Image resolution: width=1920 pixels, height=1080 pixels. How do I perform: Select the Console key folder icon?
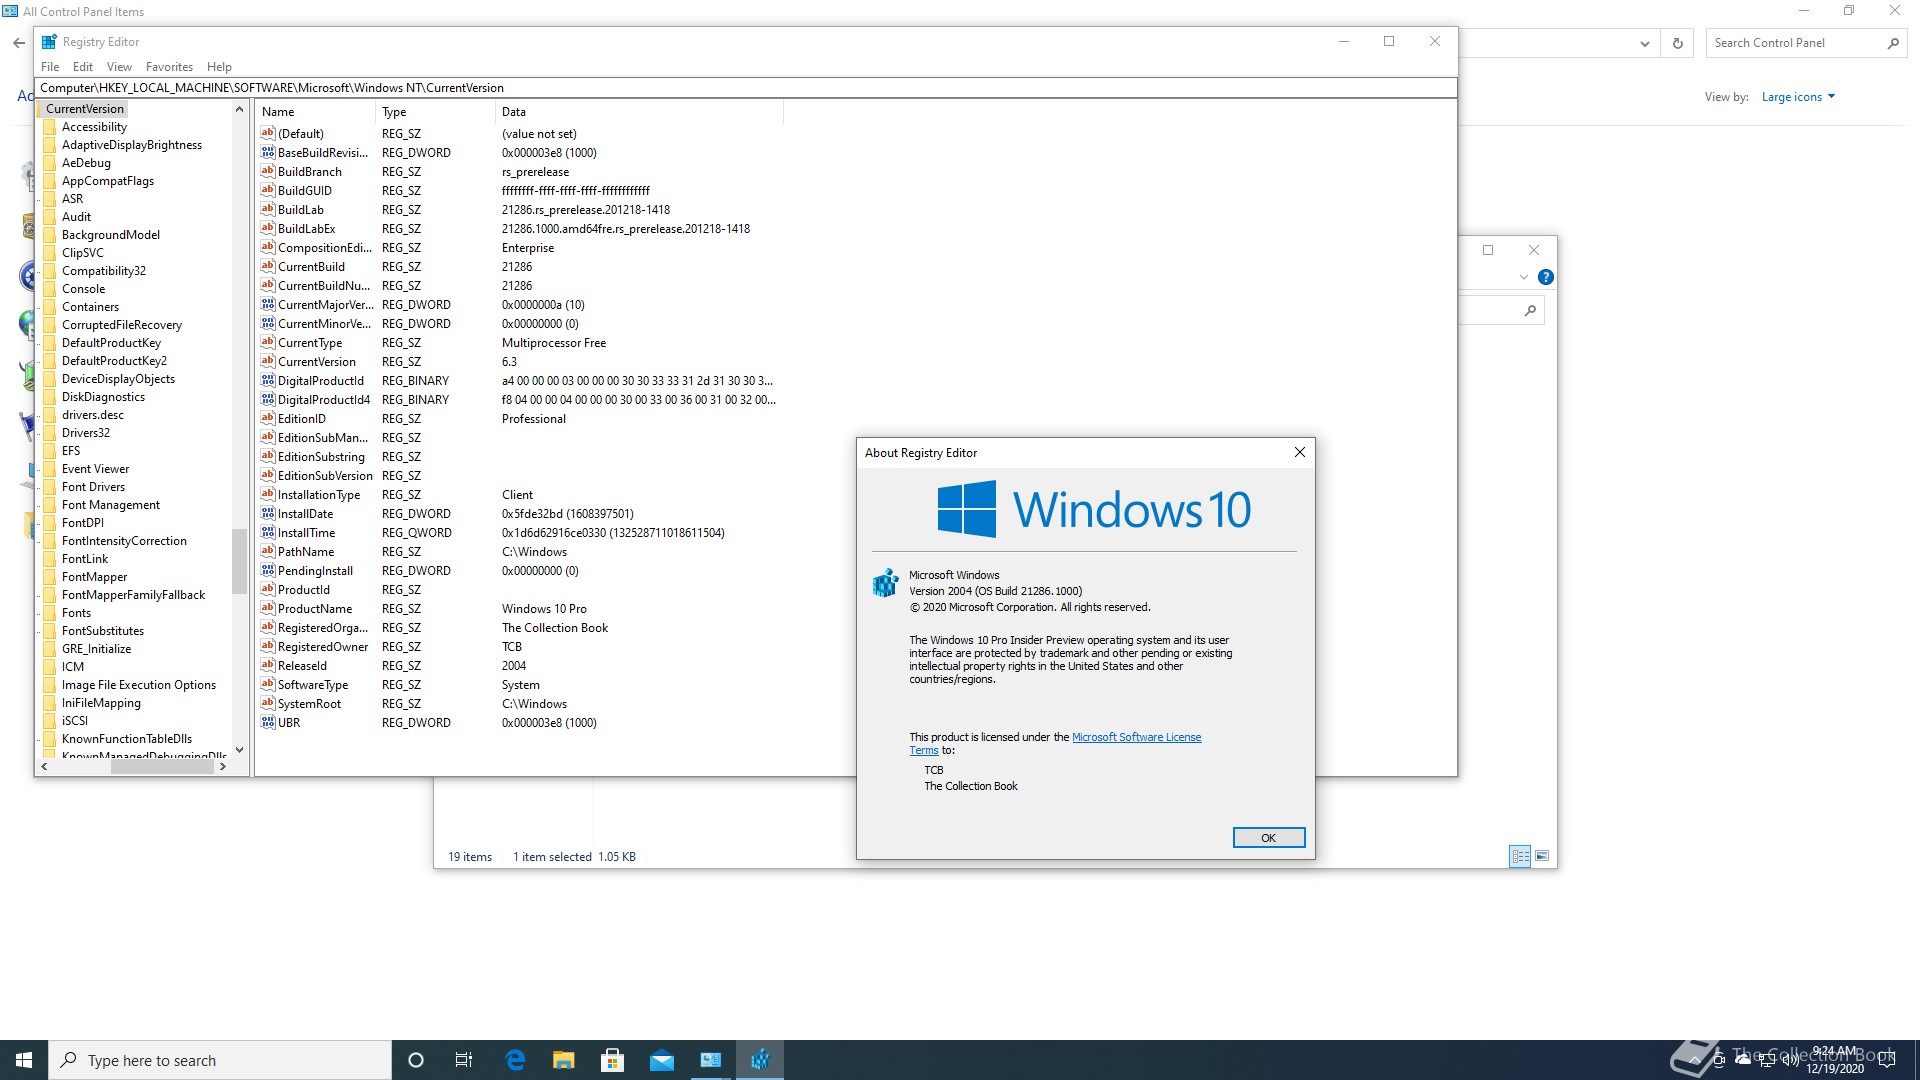coord(49,289)
